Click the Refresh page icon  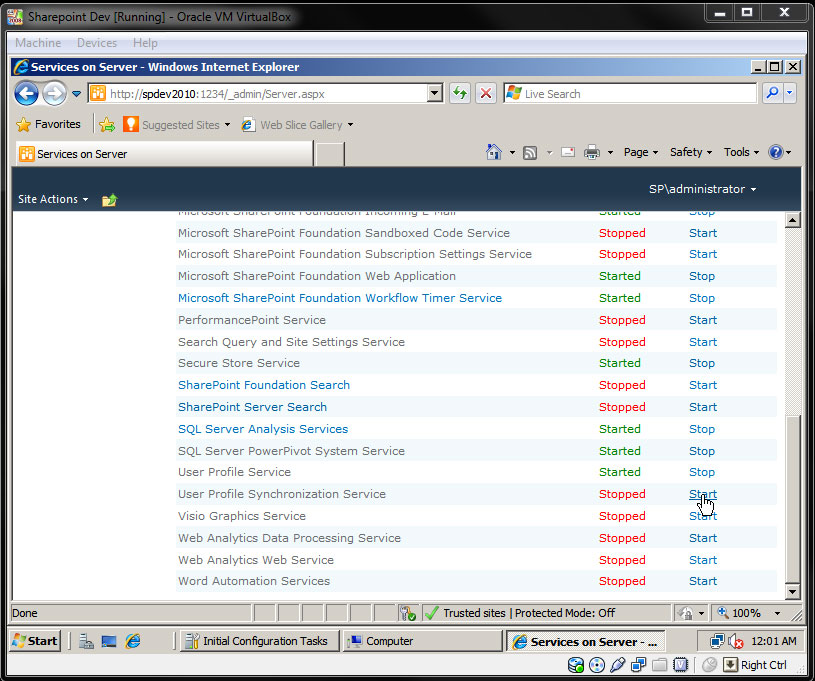coord(460,94)
